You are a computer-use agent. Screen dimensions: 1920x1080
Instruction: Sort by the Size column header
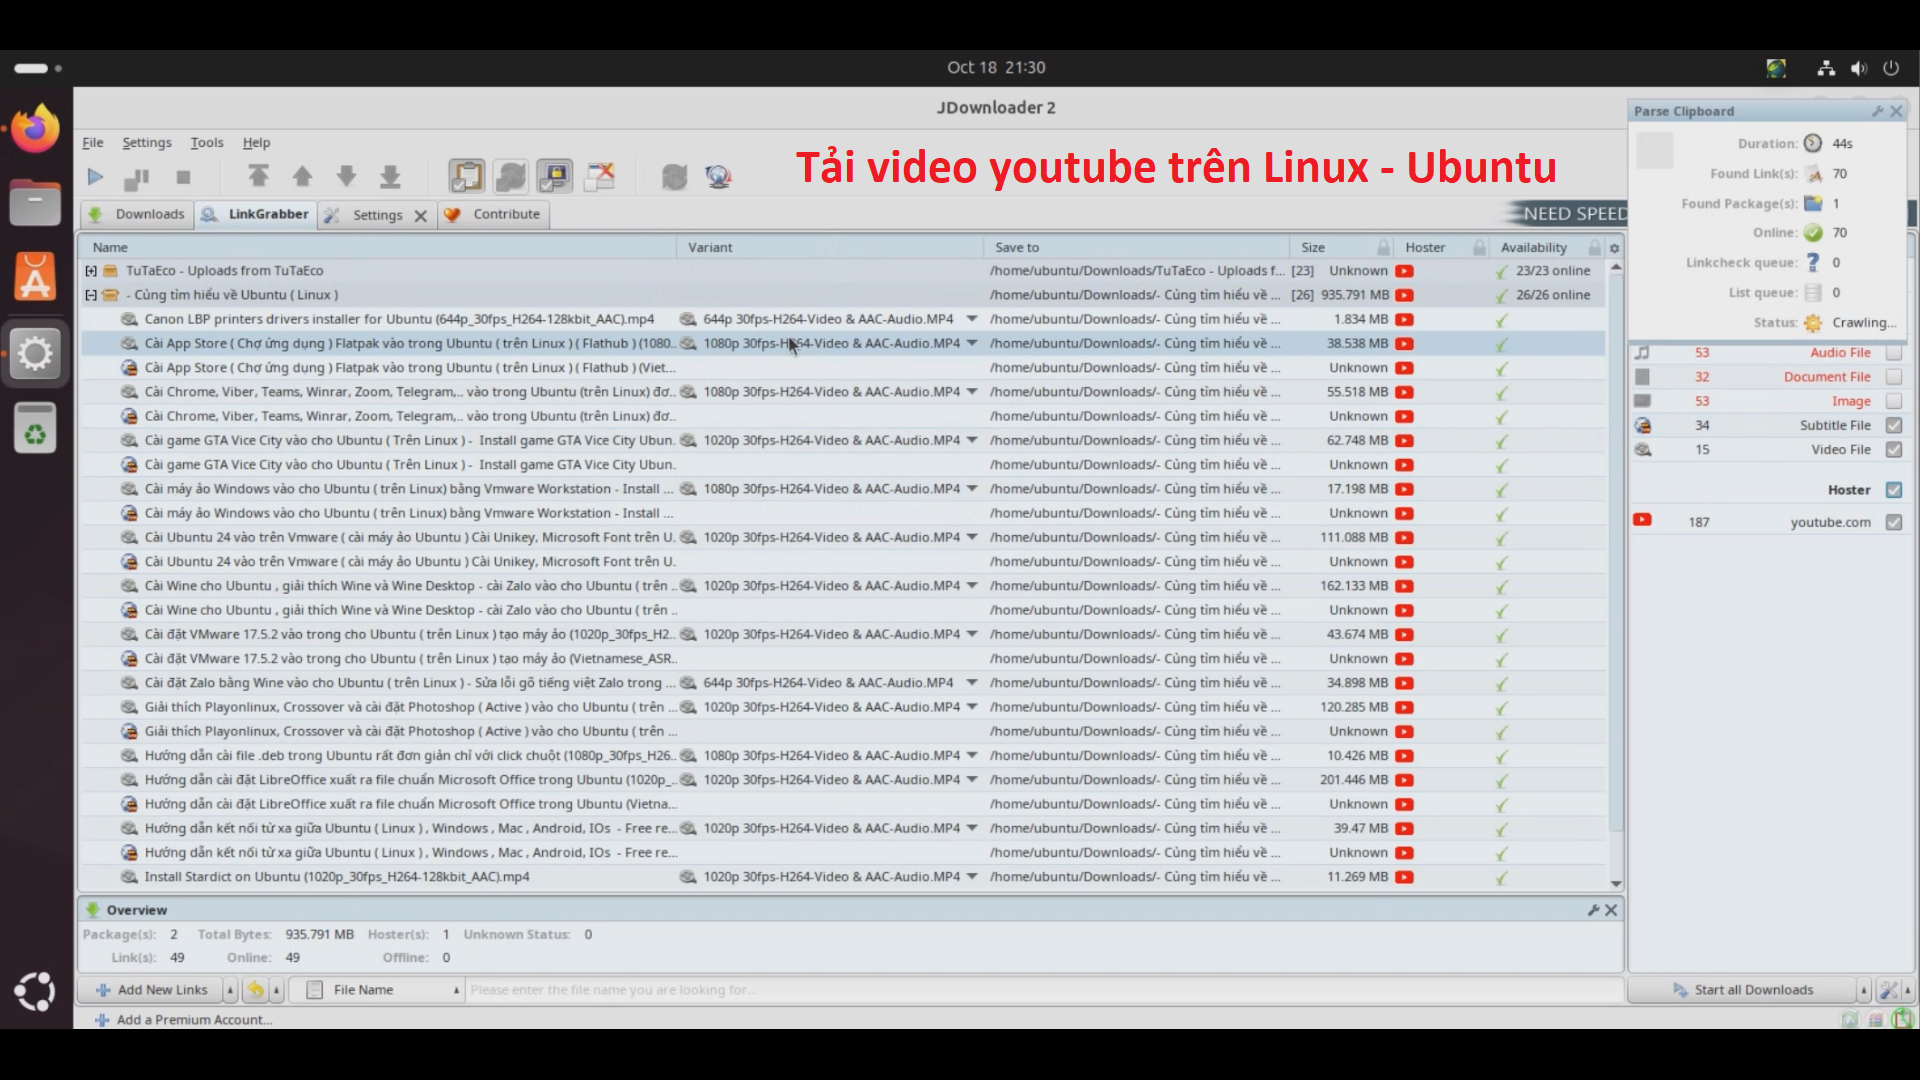(x=1338, y=247)
